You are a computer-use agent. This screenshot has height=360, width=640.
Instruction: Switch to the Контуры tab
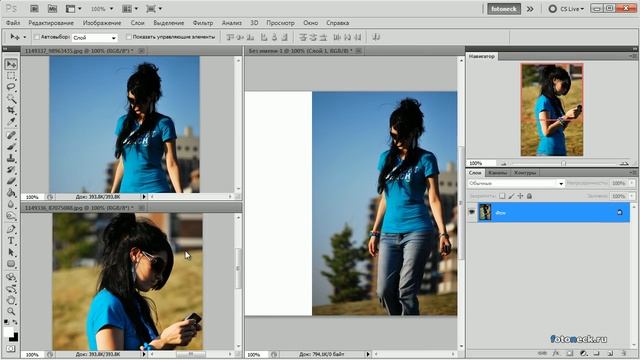pyautogui.click(x=525, y=173)
